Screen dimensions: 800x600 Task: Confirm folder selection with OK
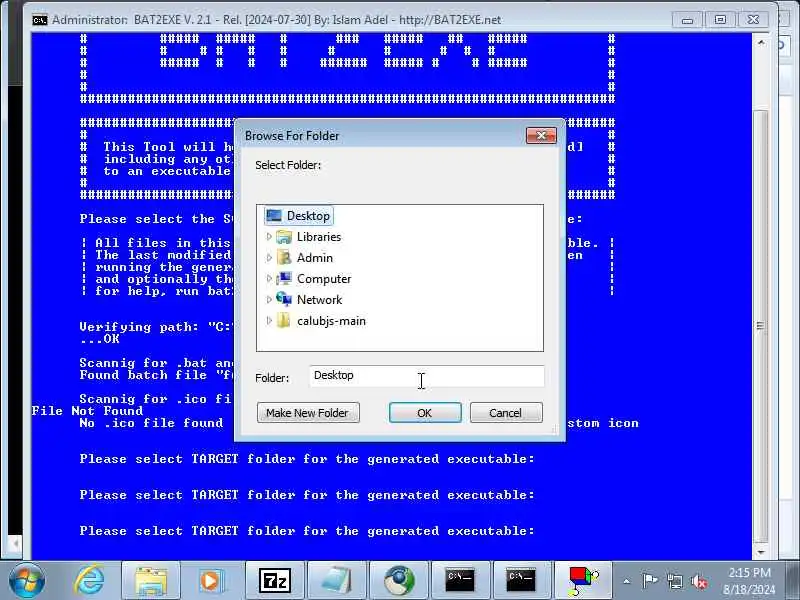tap(425, 413)
